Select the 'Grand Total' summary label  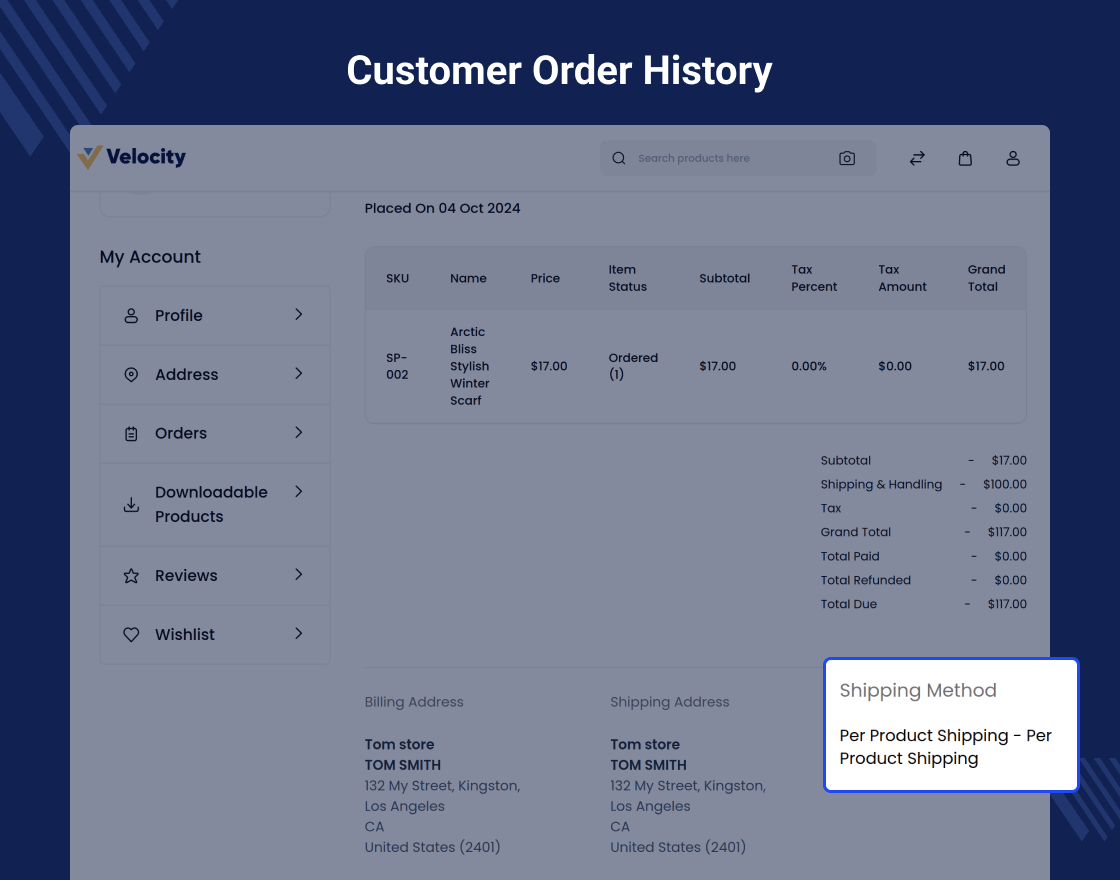click(855, 532)
